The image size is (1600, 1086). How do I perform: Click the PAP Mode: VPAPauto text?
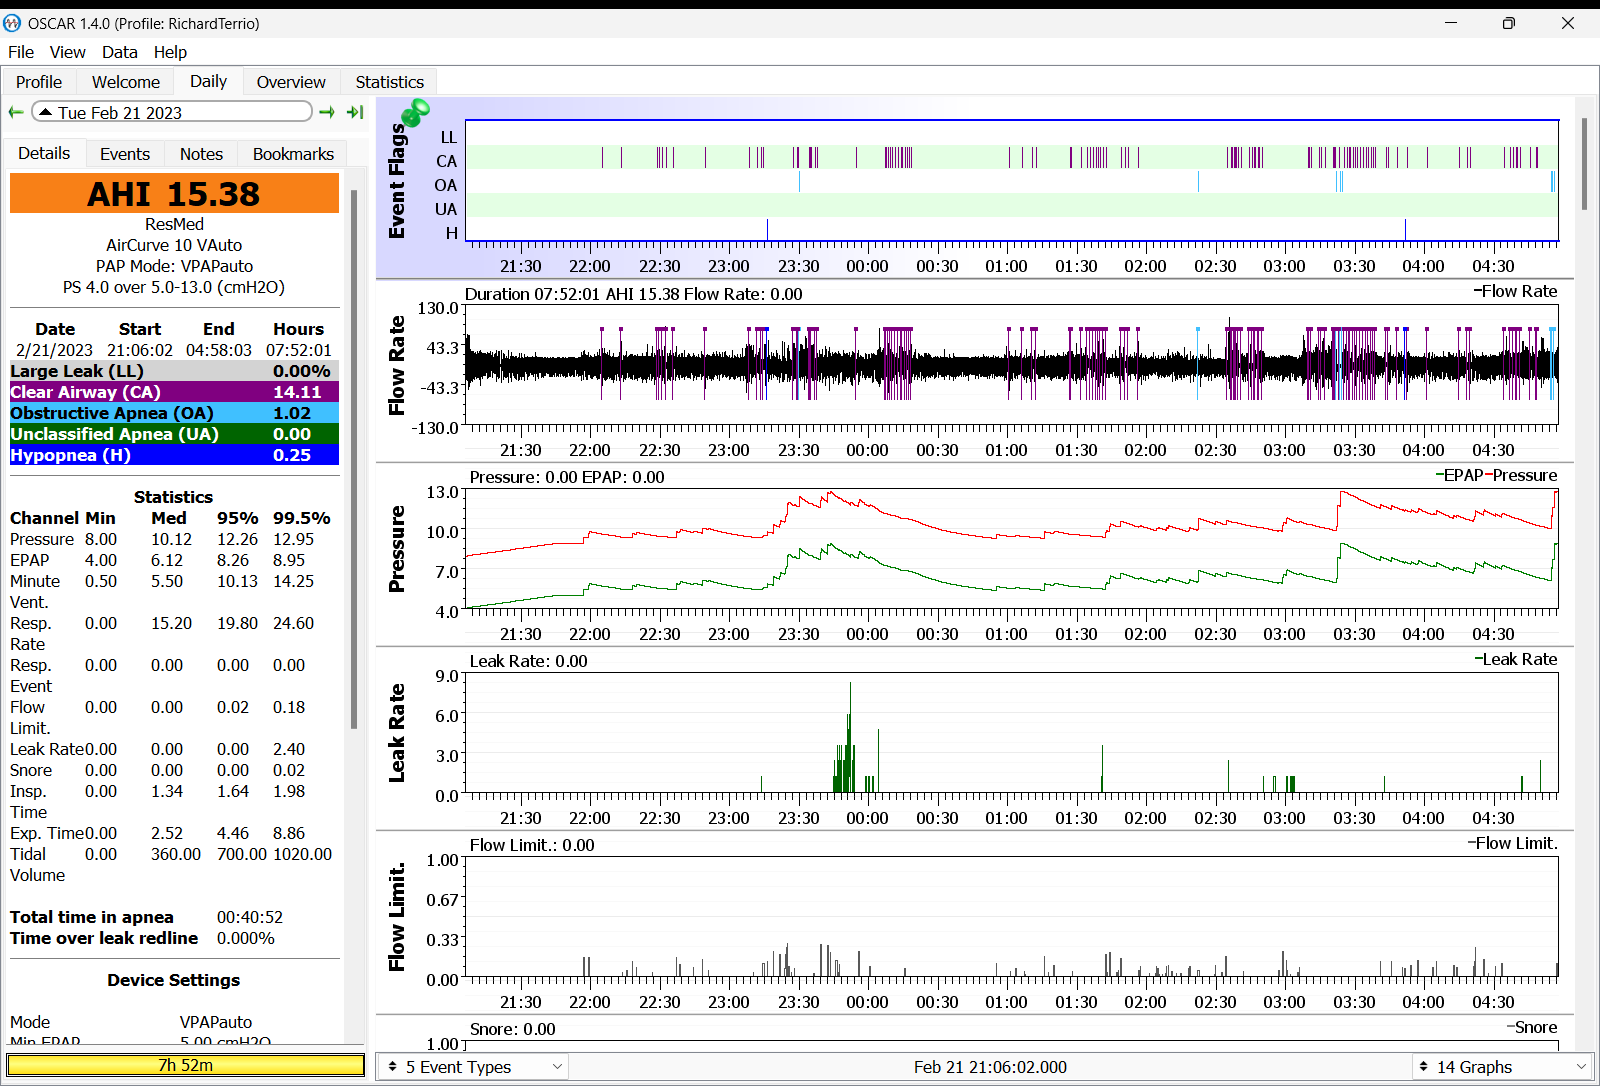pyautogui.click(x=174, y=266)
